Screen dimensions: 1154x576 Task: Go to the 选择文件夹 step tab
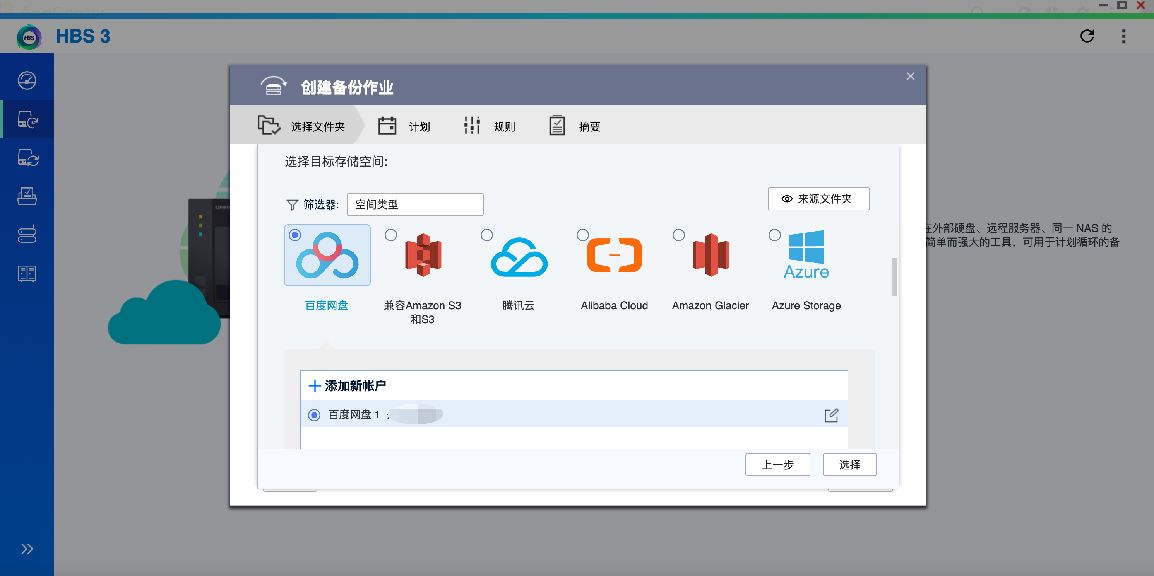(302, 126)
